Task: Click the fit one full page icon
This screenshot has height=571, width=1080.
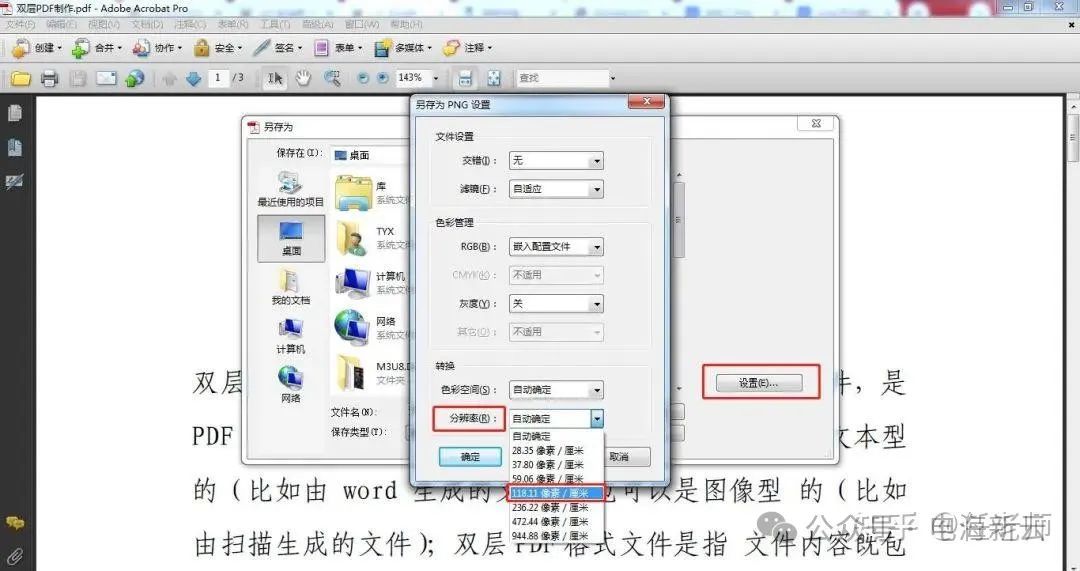Action: pos(494,78)
